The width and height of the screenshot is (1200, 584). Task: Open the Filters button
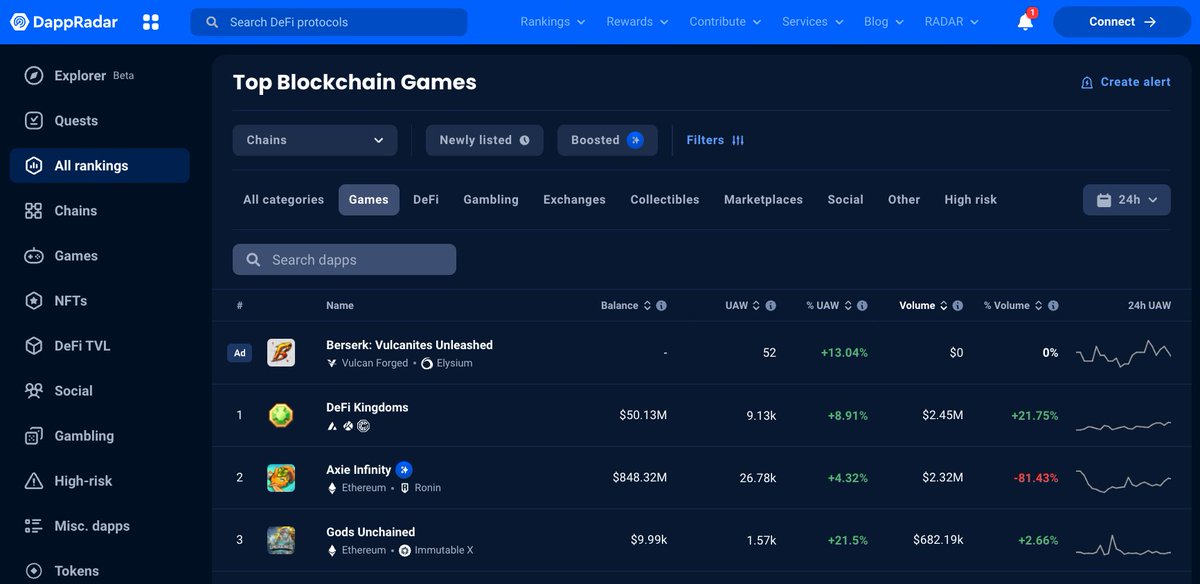(715, 140)
